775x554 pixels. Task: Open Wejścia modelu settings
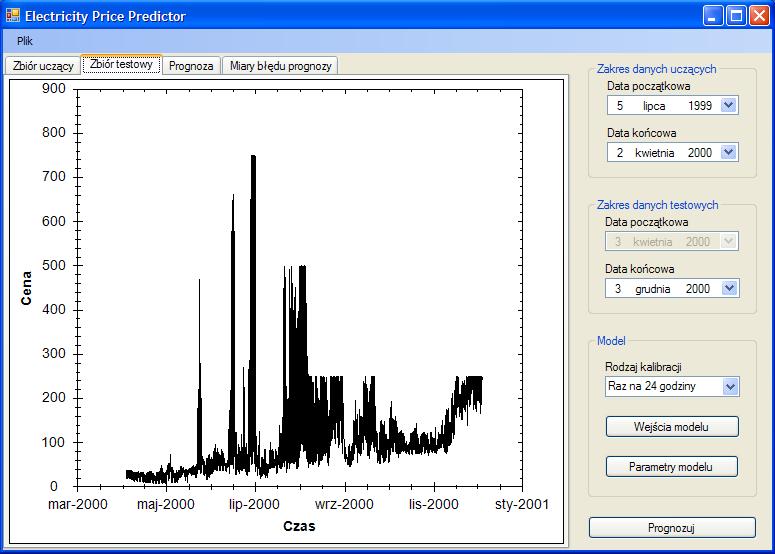(672, 427)
